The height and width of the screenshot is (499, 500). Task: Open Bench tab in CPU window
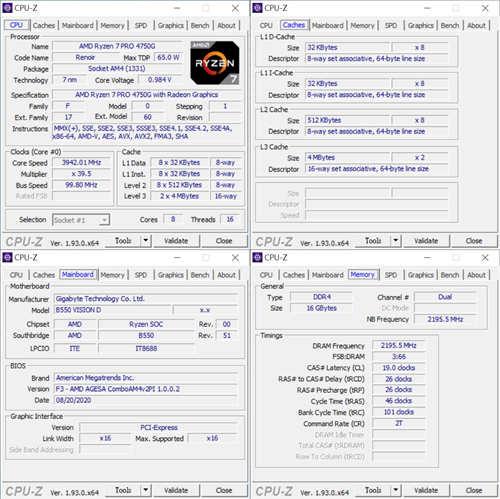point(200,26)
